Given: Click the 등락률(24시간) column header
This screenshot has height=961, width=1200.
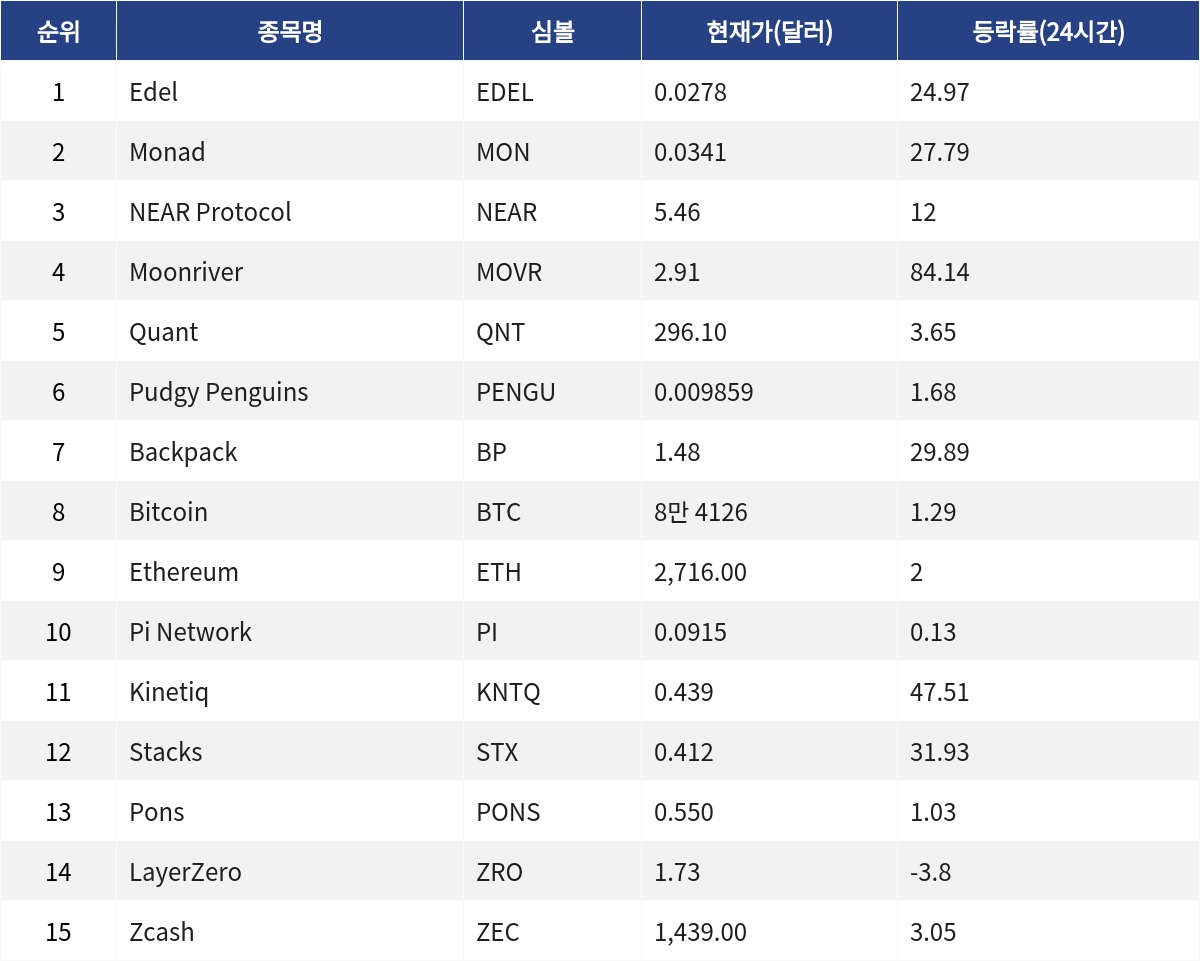Looking at the screenshot, I should coord(1048,31).
